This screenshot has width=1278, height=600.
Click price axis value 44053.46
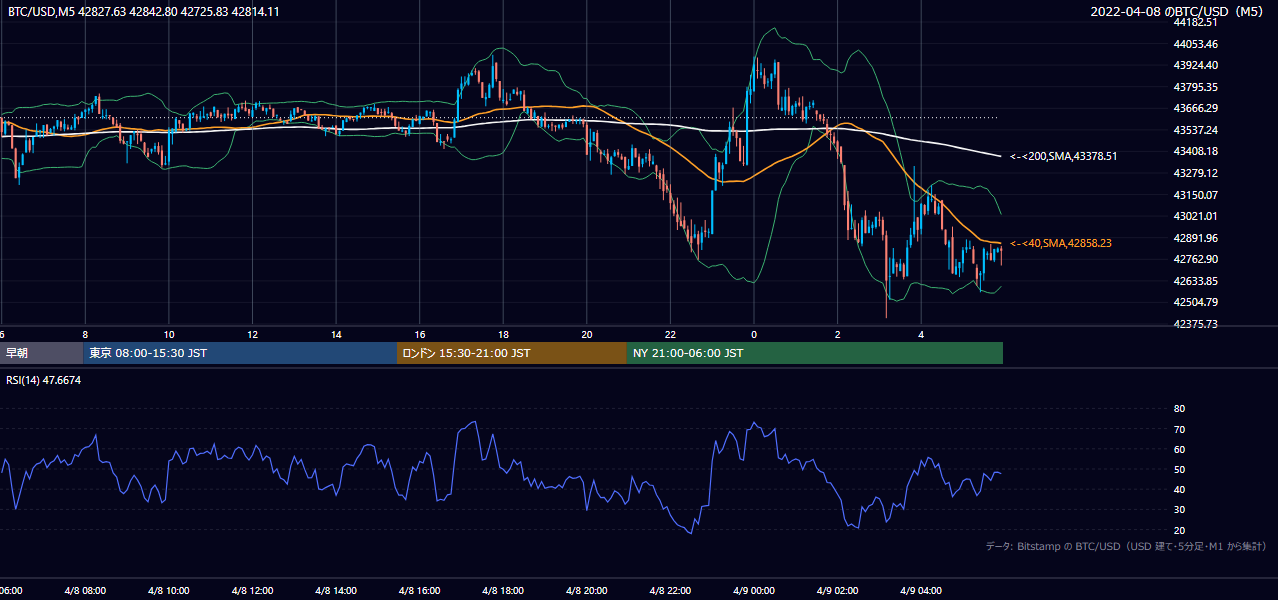tap(1195, 44)
